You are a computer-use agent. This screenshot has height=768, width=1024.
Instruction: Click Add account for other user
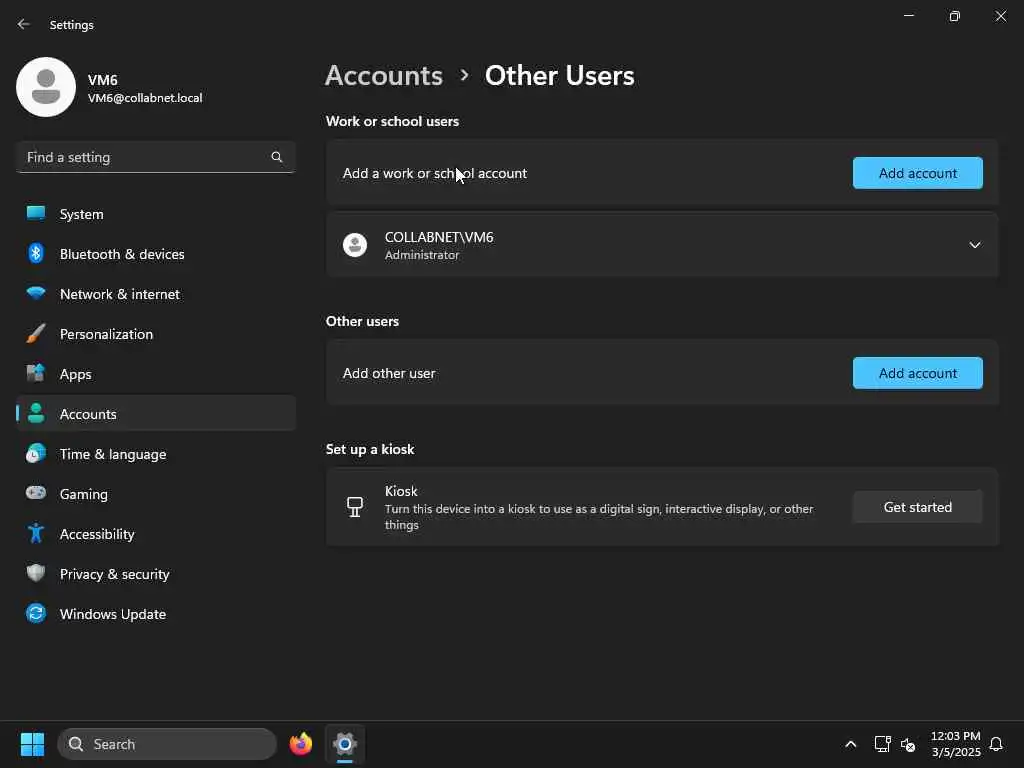[918, 373]
